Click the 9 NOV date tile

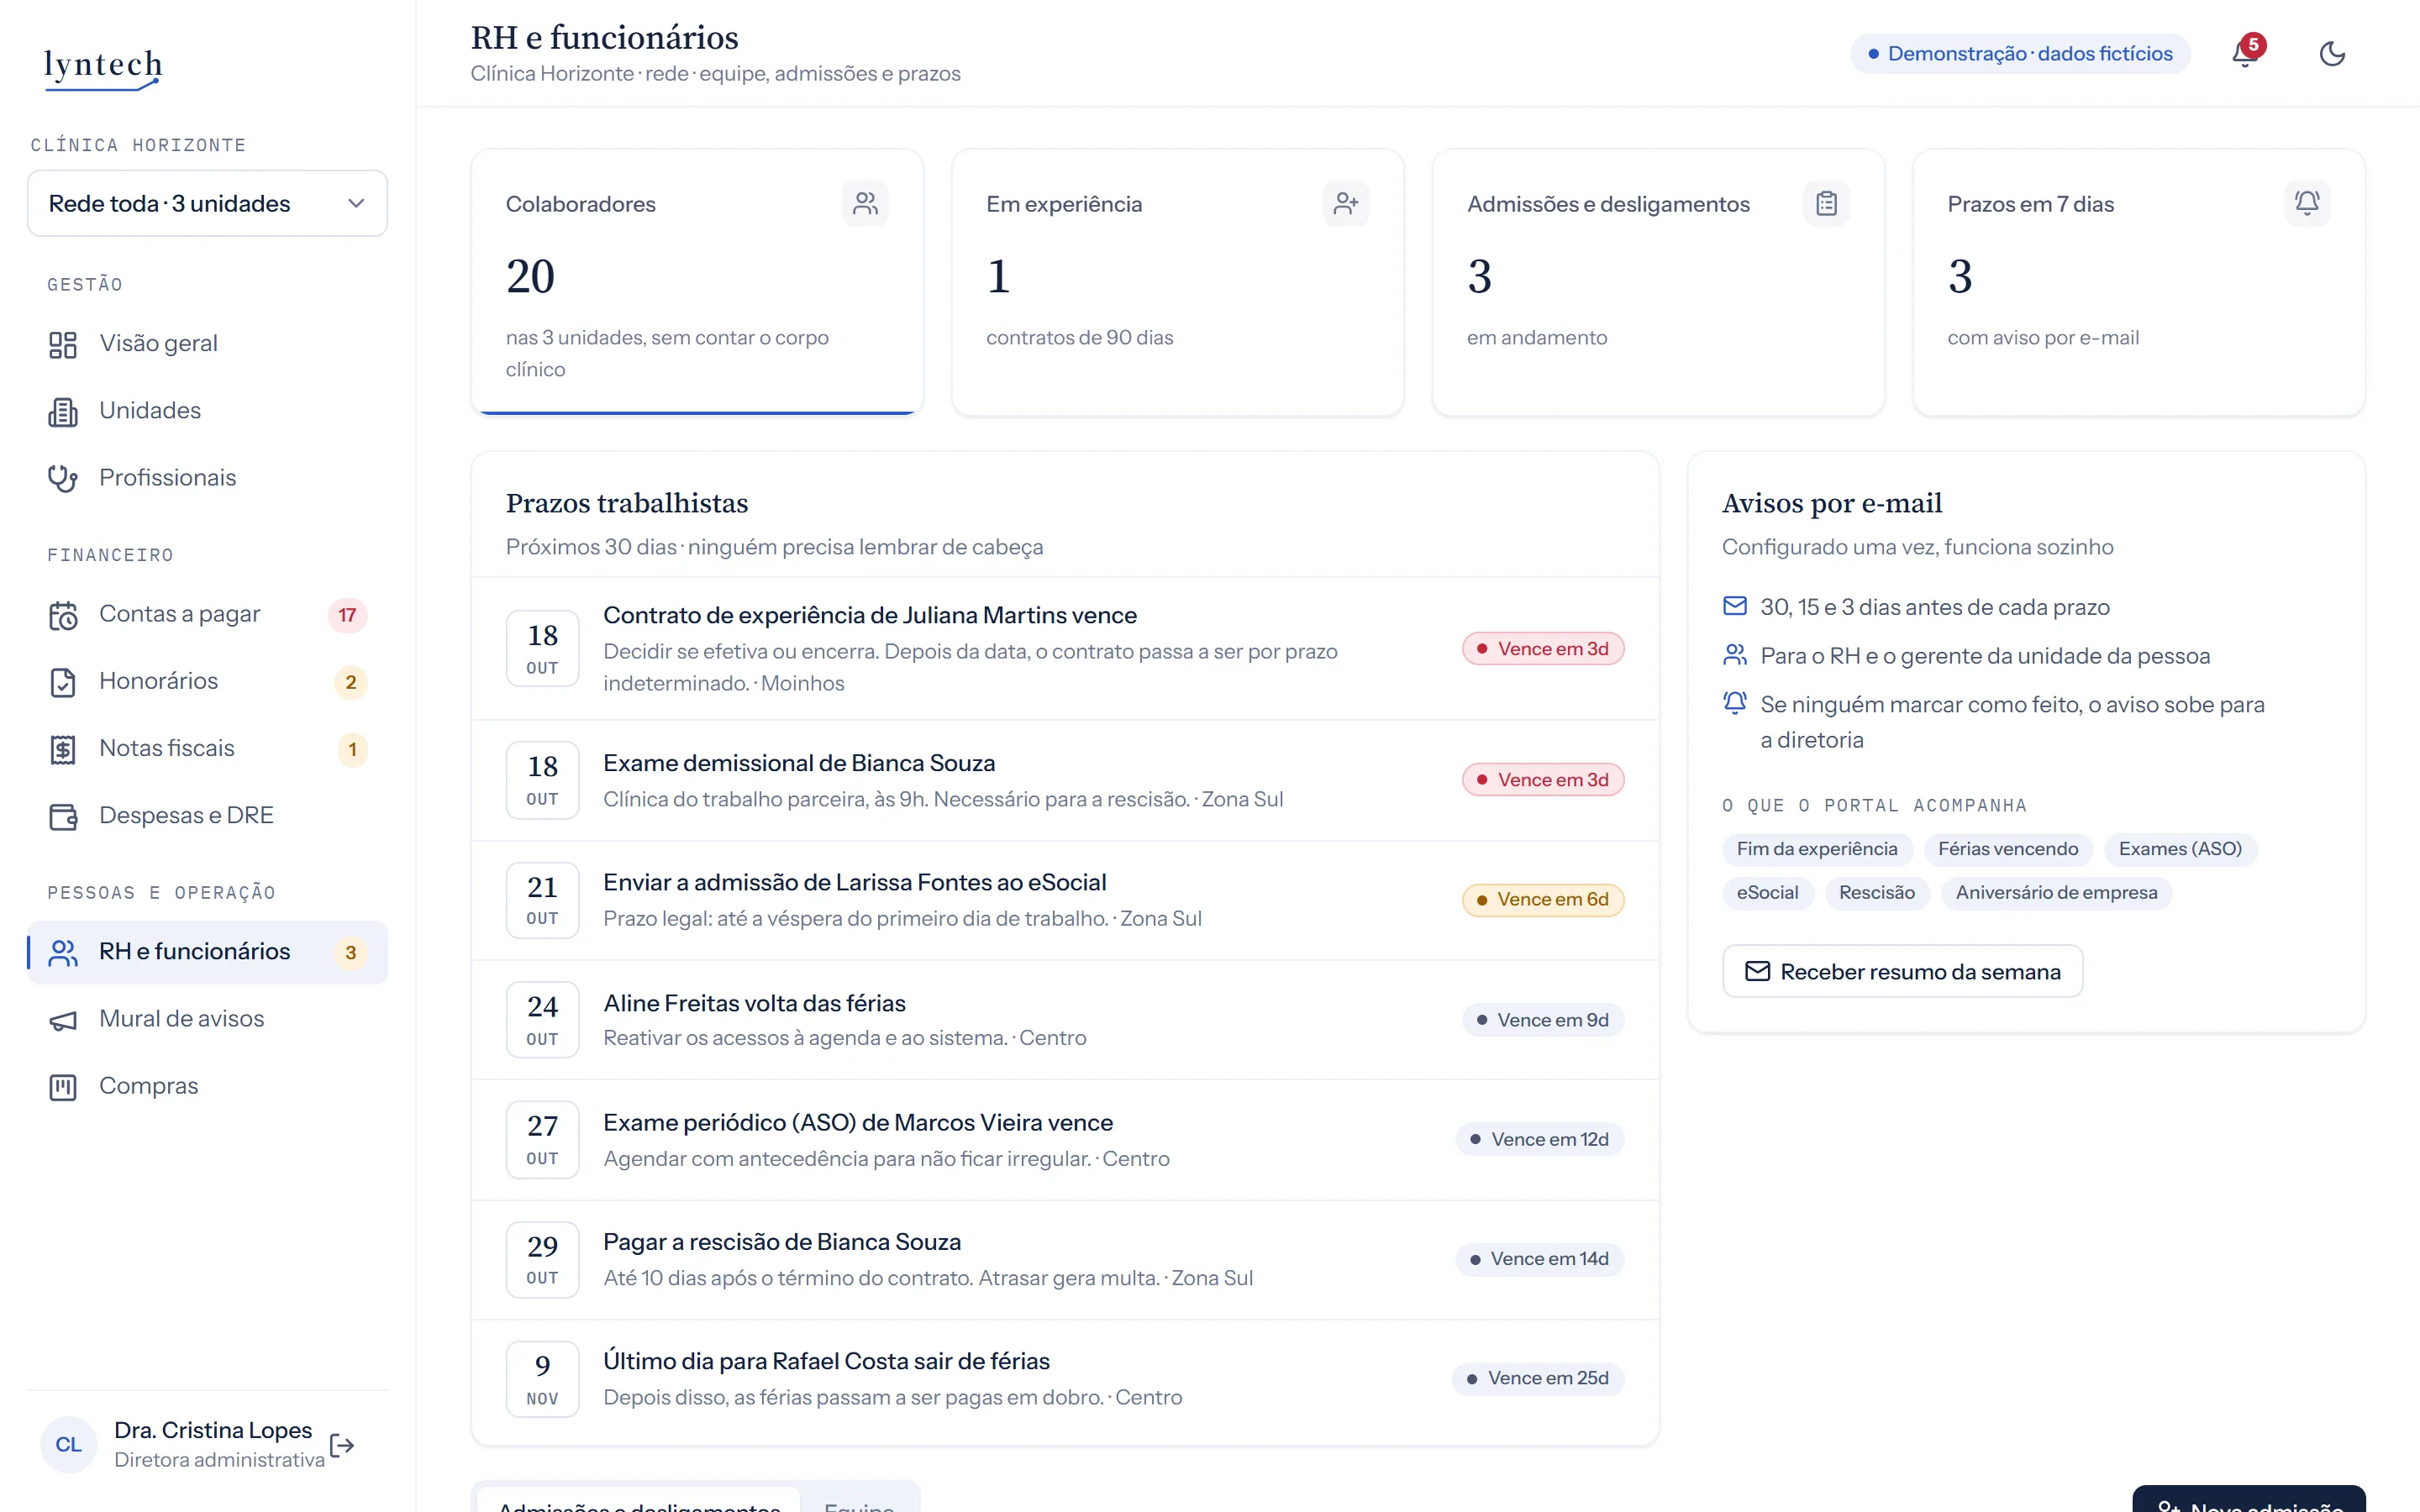click(x=543, y=1379)
